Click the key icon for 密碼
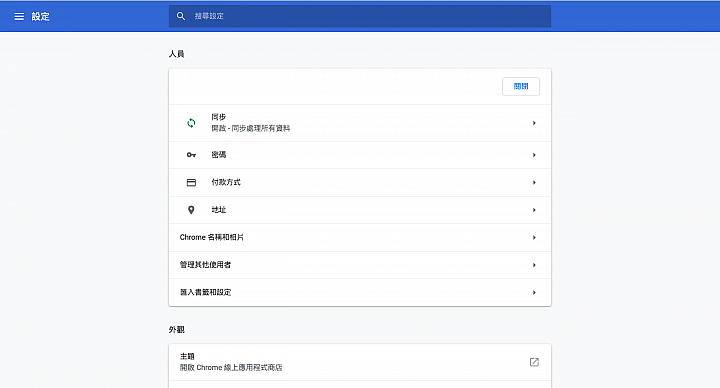 coord(191,155)
